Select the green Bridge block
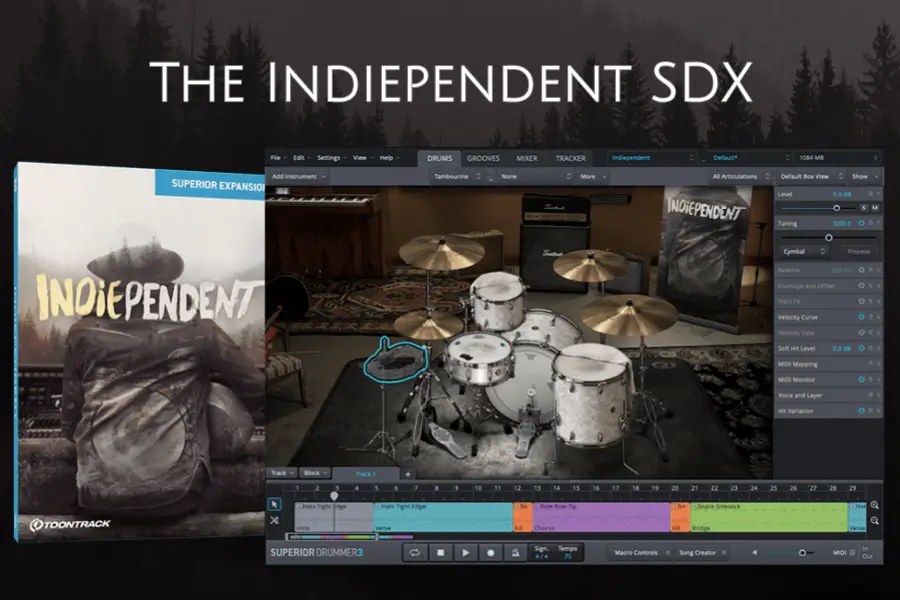This screenshot has width=900, height=600. [x=769, y=517]
